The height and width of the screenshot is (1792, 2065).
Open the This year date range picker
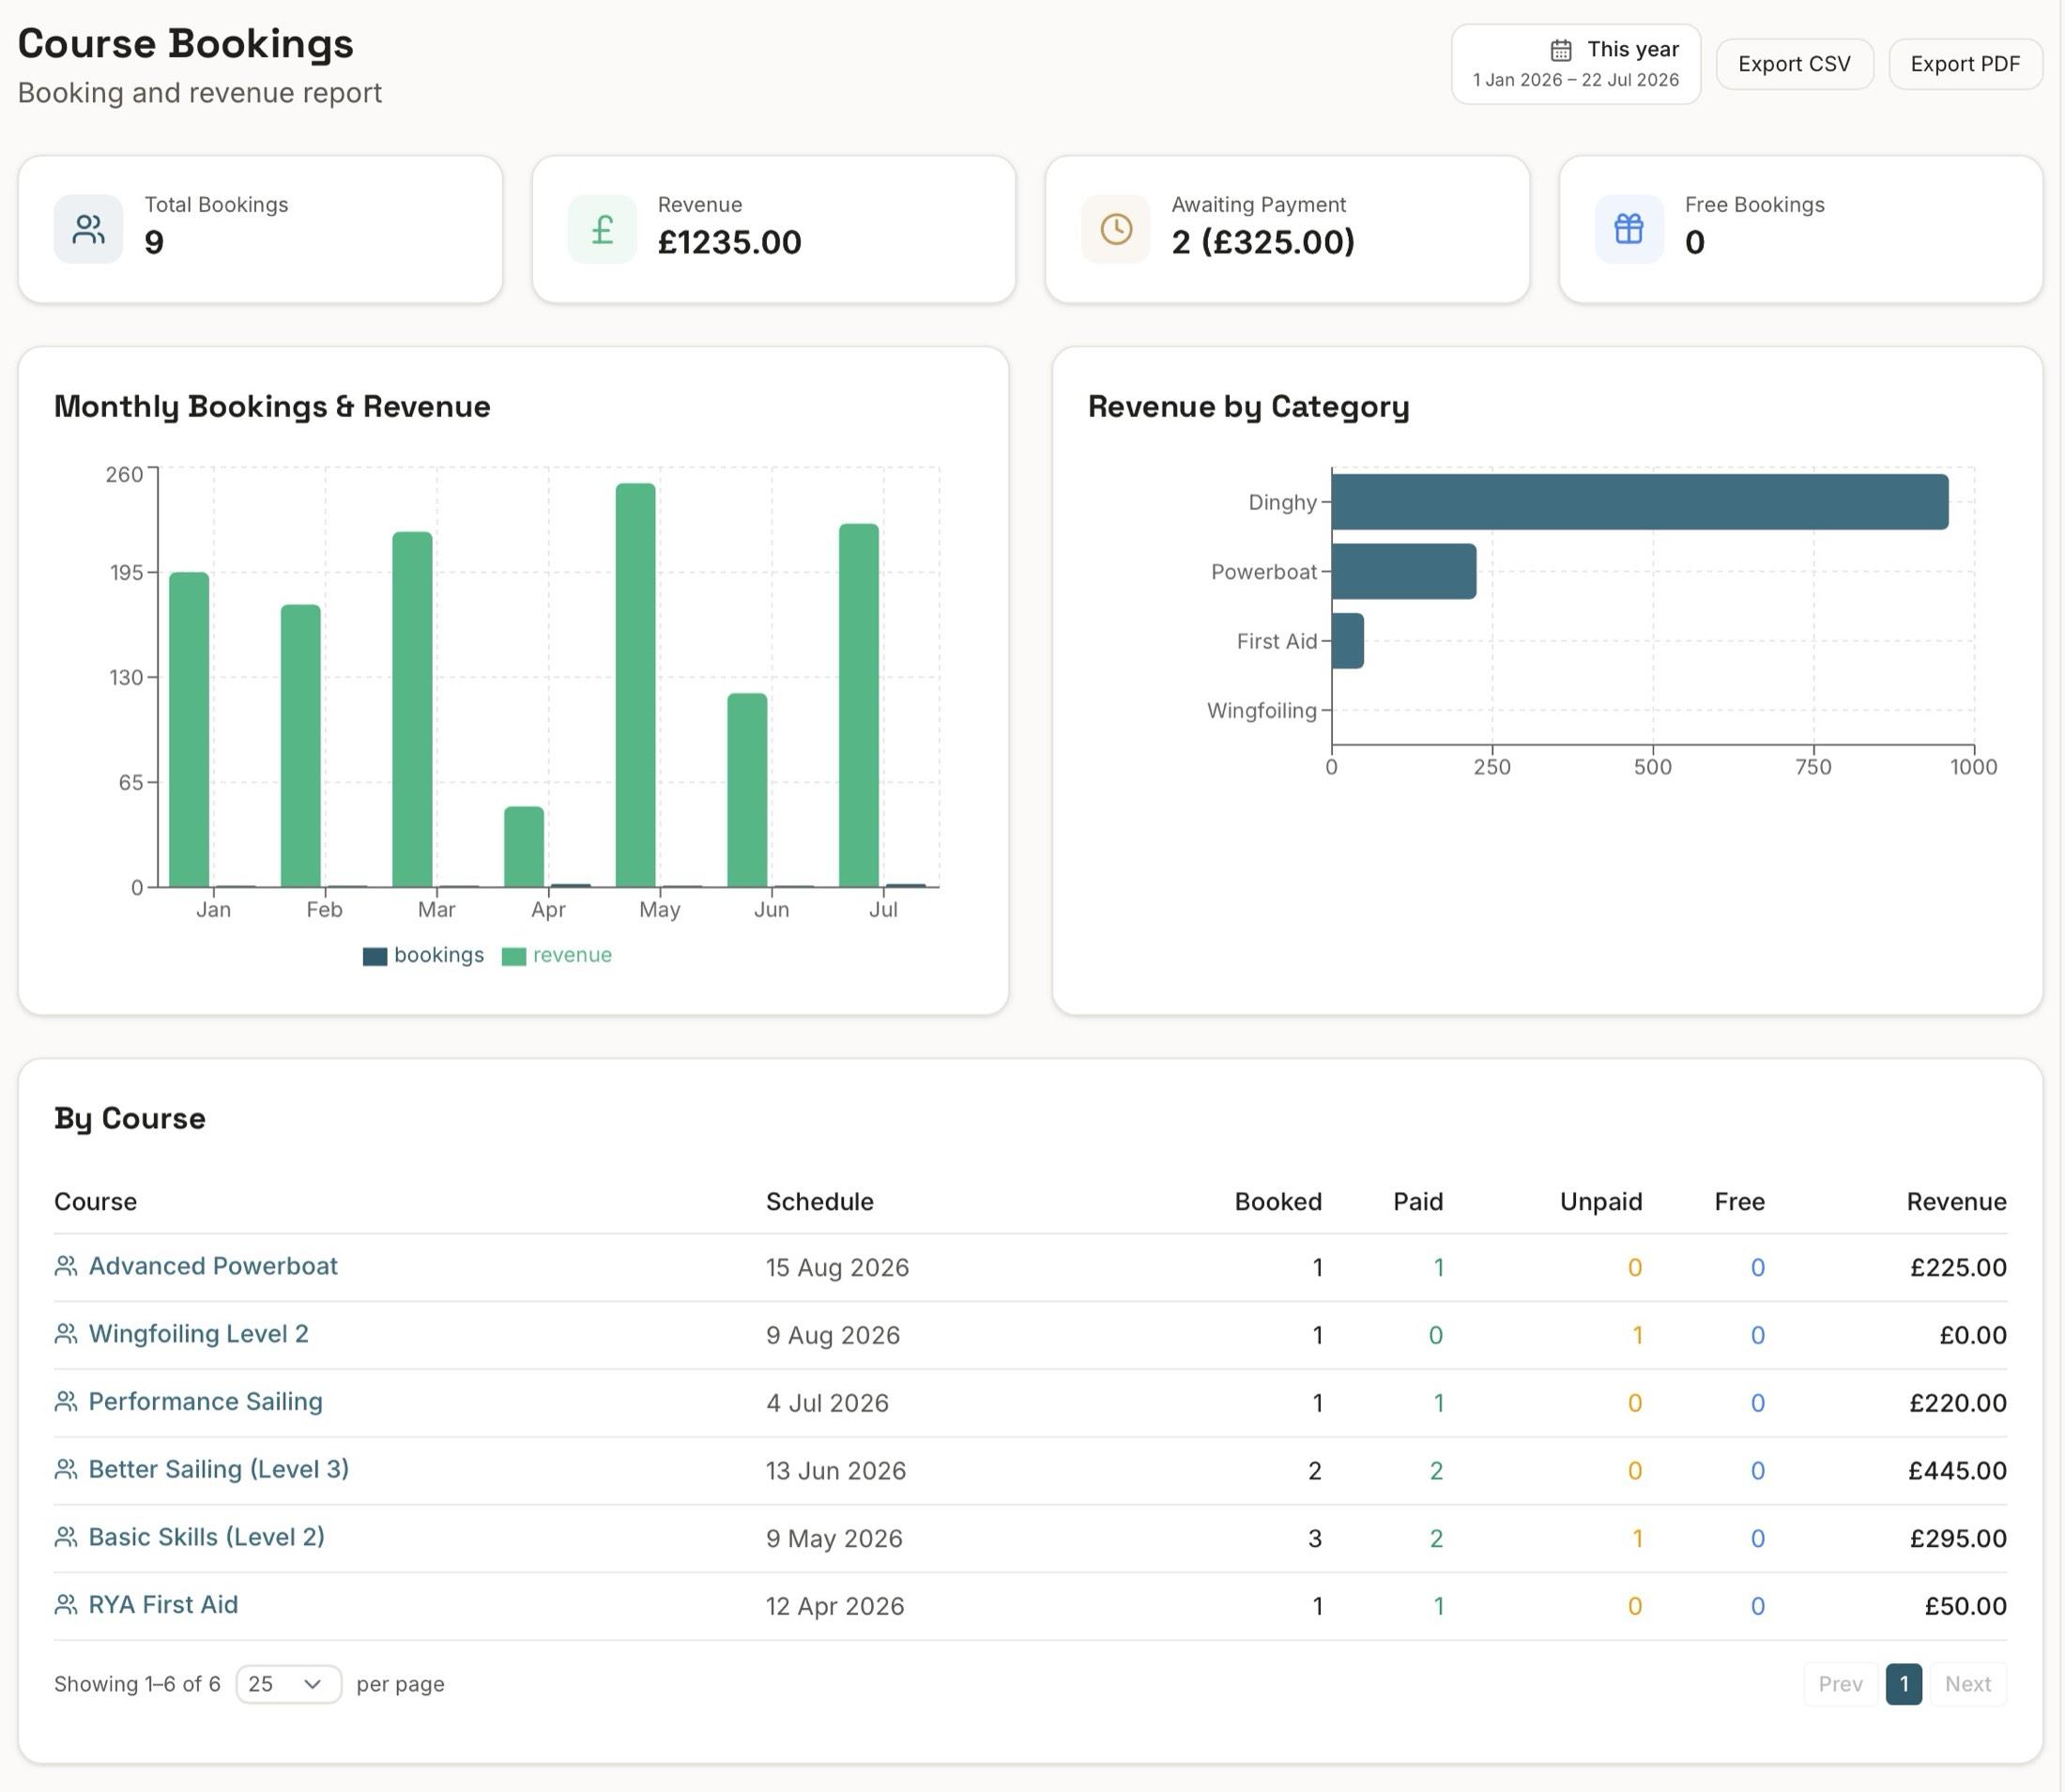coord(1576,64)
